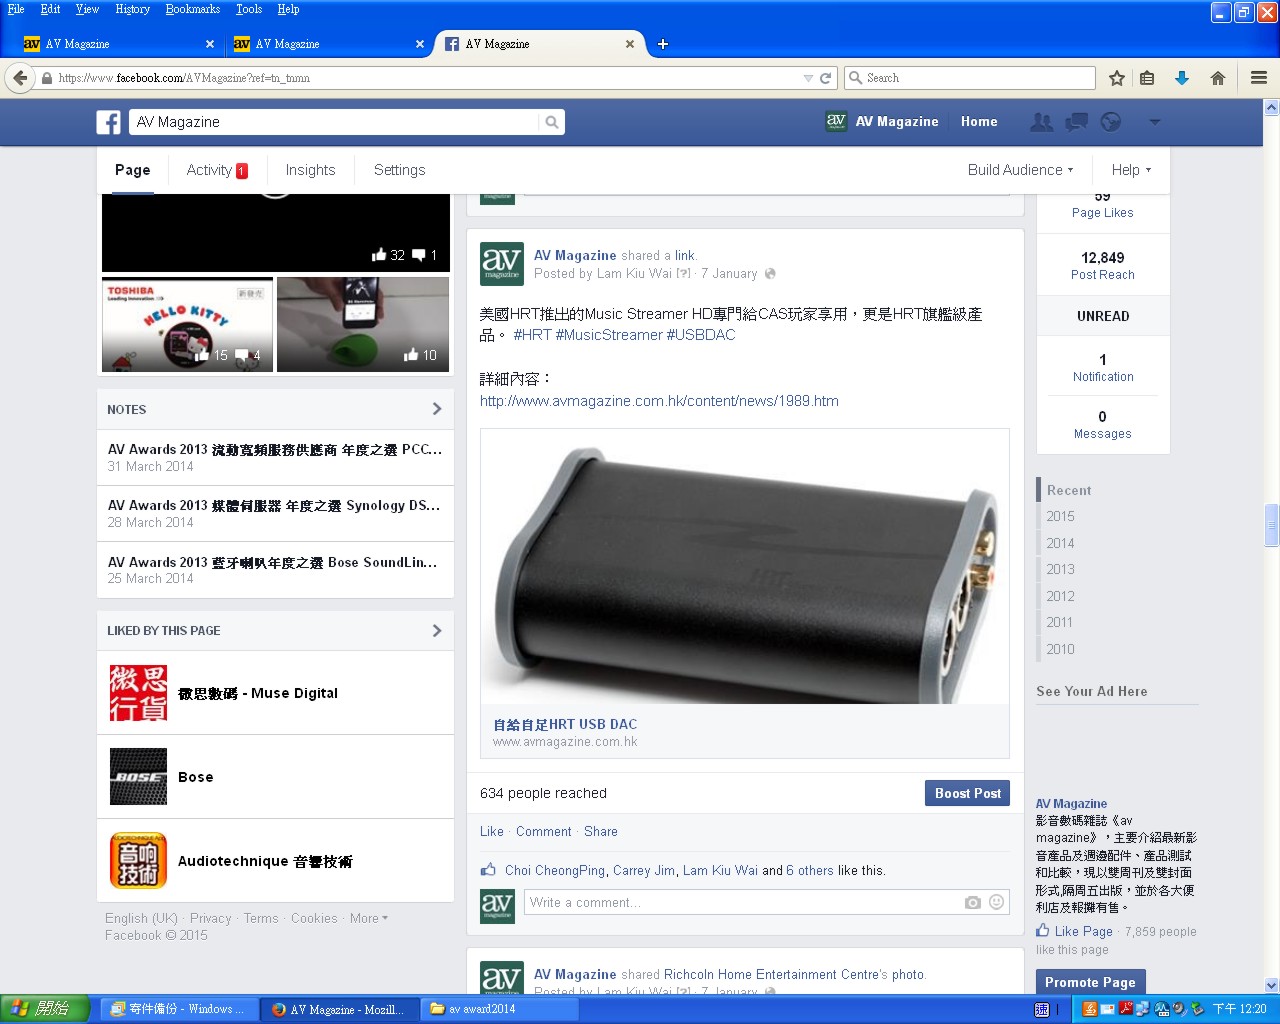This screenshot has width=1280, height=1024.
Task: Open the AV Magazine header profile link
Action: click(x=882, y=121)
